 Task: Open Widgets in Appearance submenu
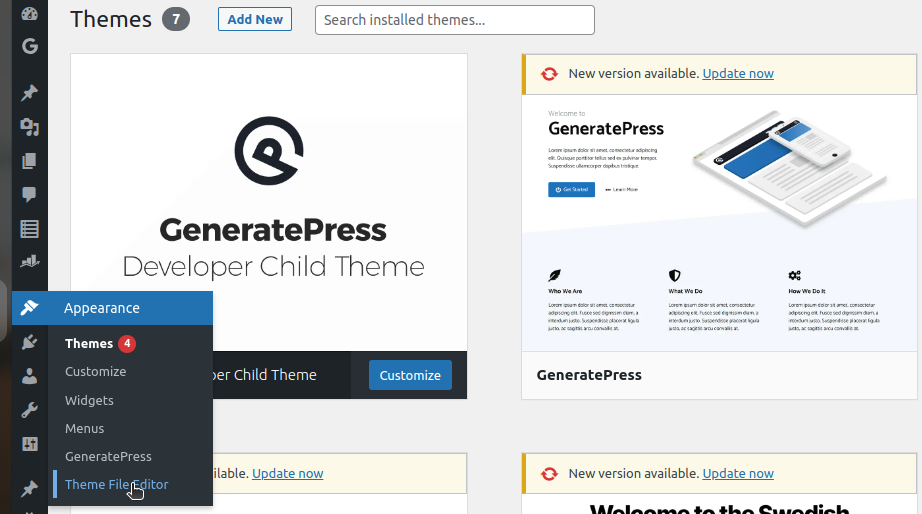89,400
